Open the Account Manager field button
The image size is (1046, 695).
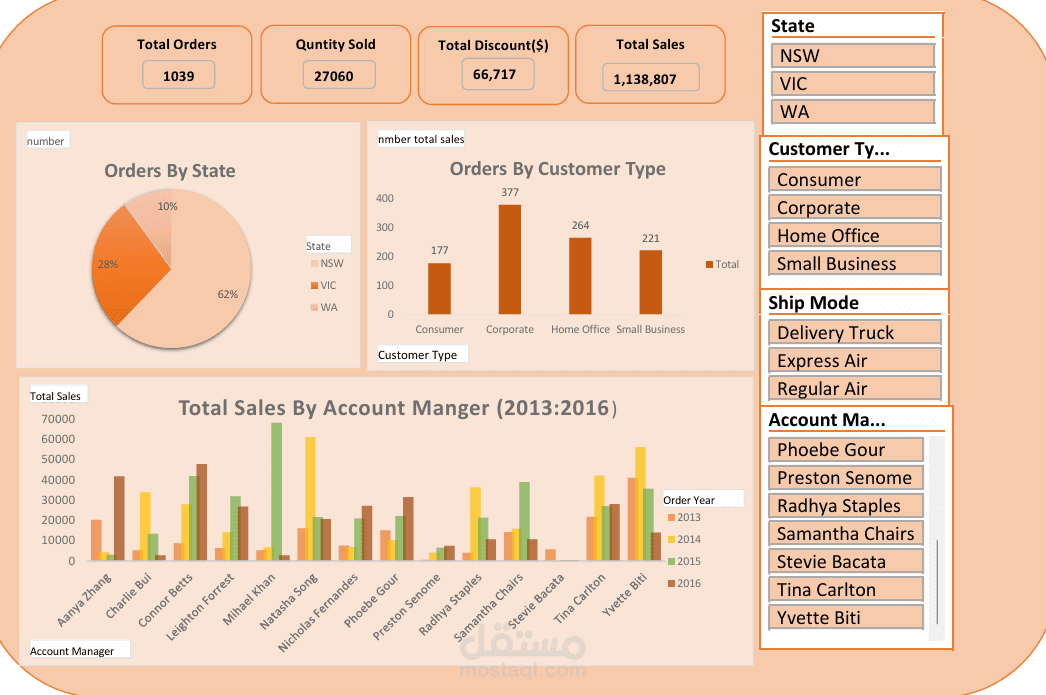click(79, 650)
